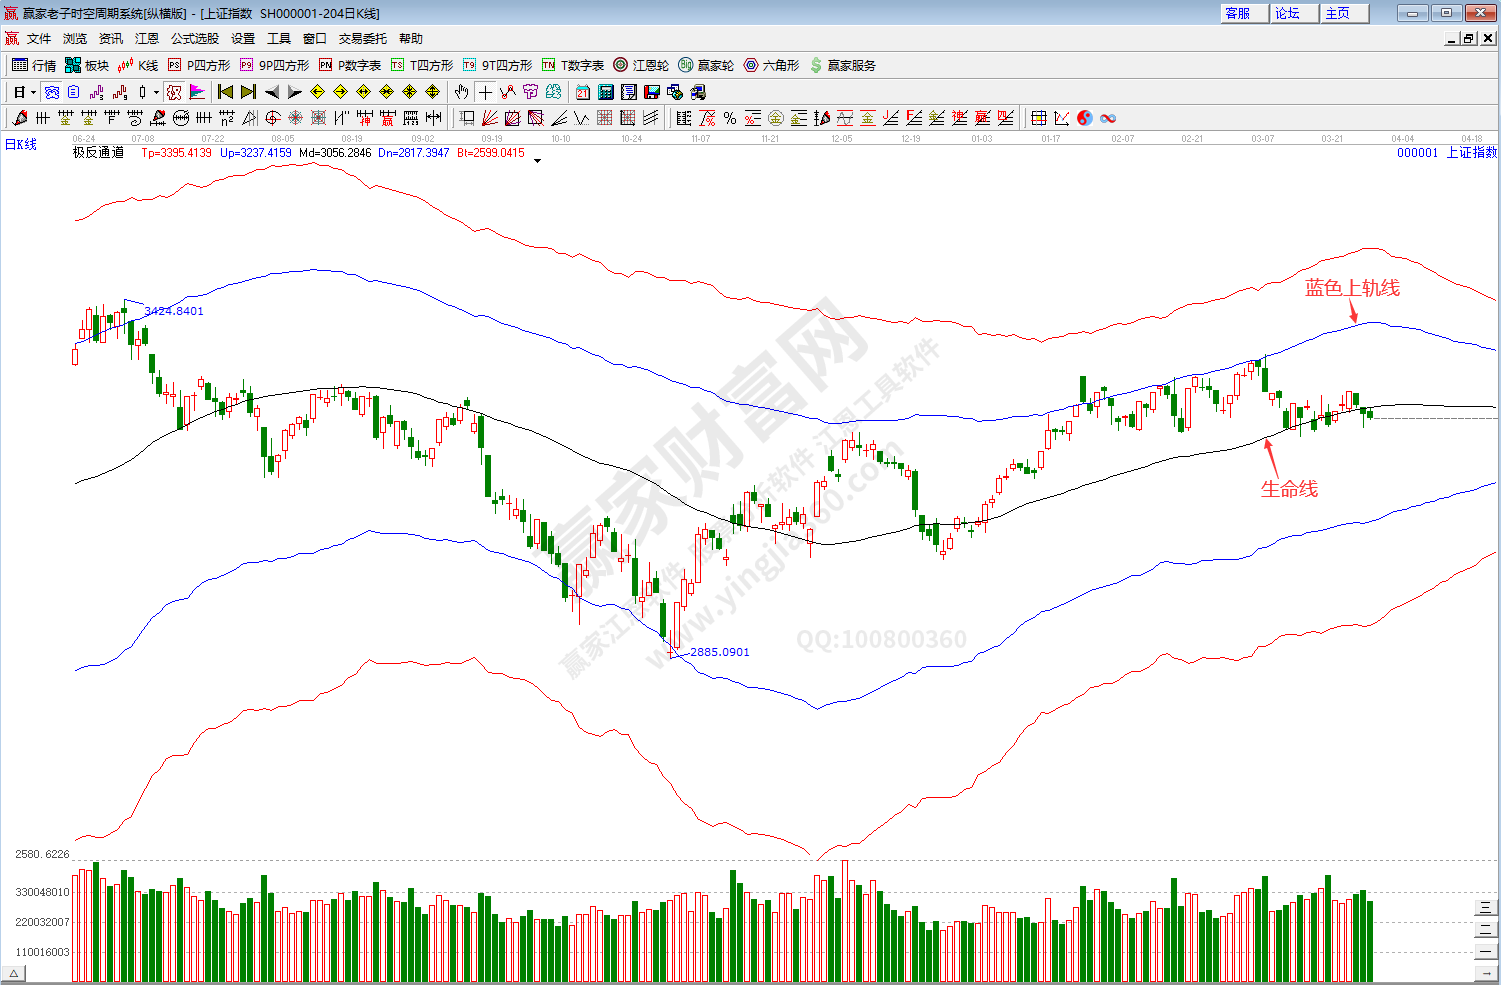Open the 六角形 hexagon chart tool

click(x=771, y=65)
